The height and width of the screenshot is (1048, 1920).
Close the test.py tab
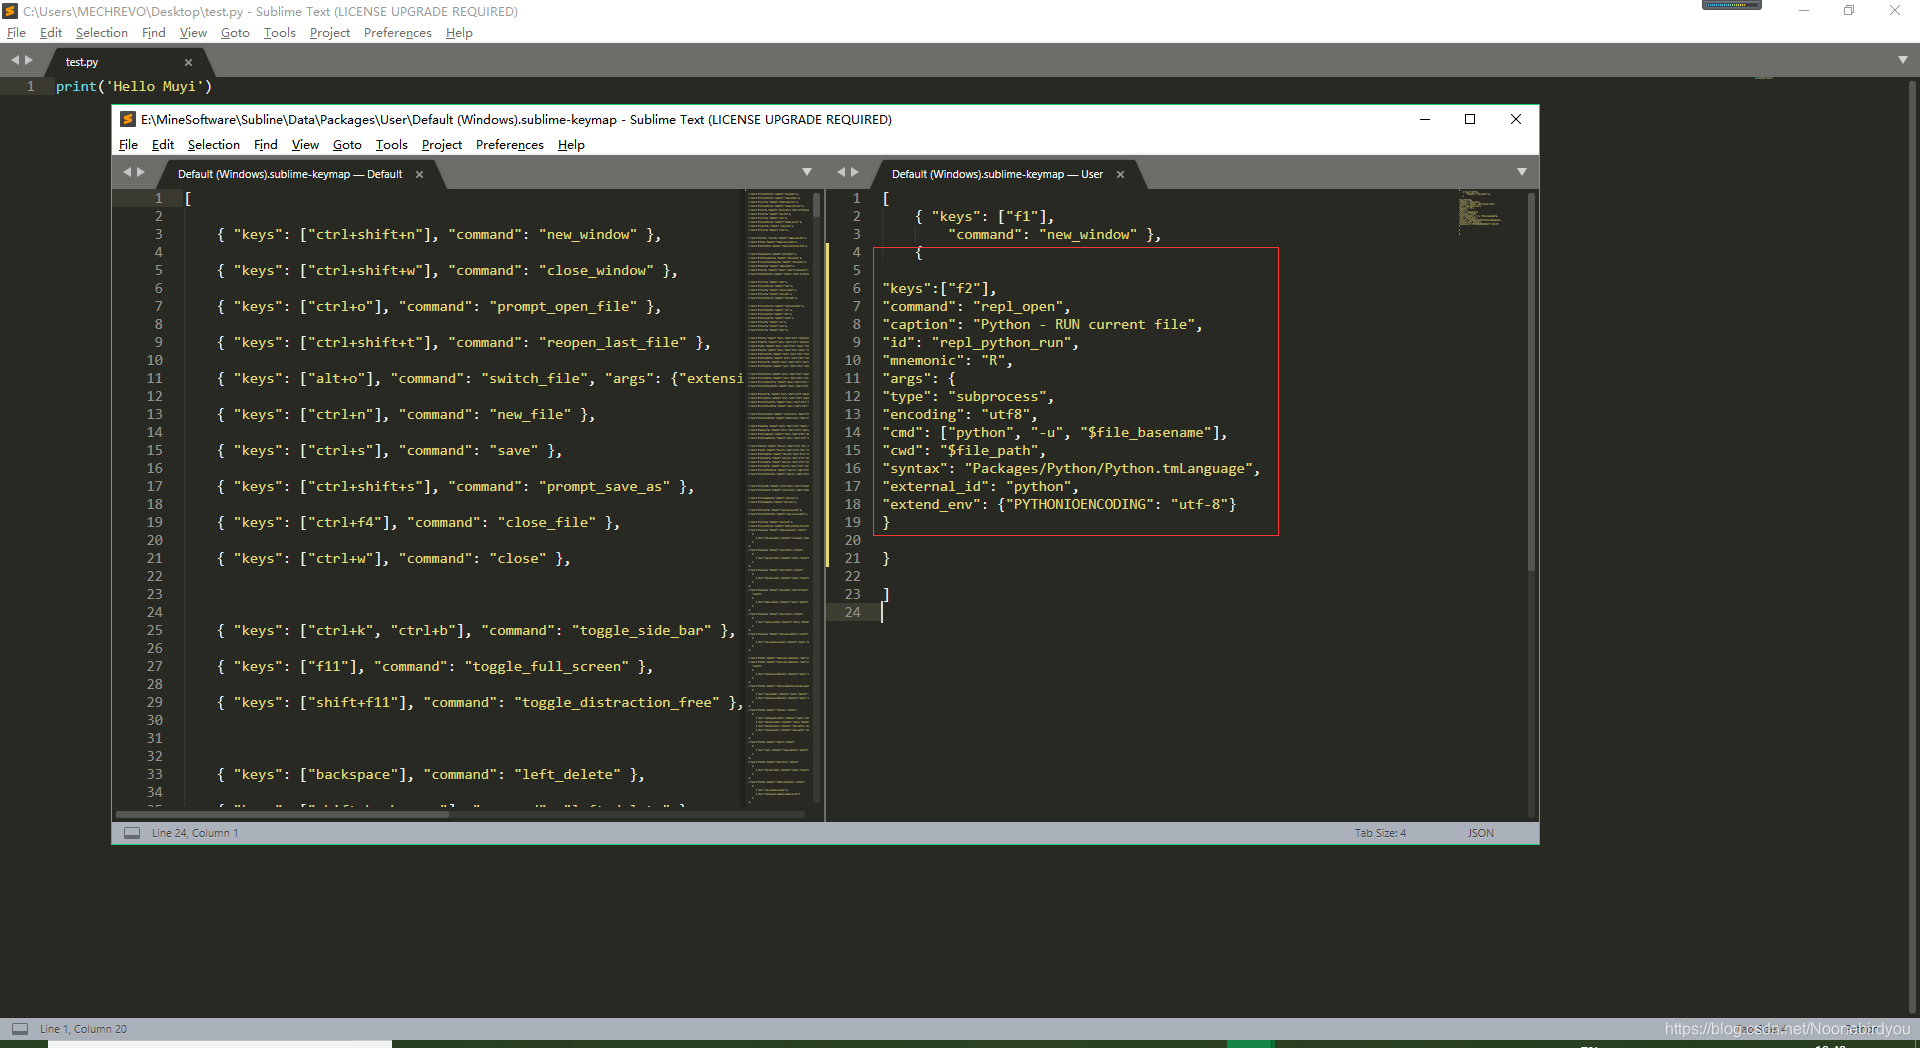click(x=188, y=62)
